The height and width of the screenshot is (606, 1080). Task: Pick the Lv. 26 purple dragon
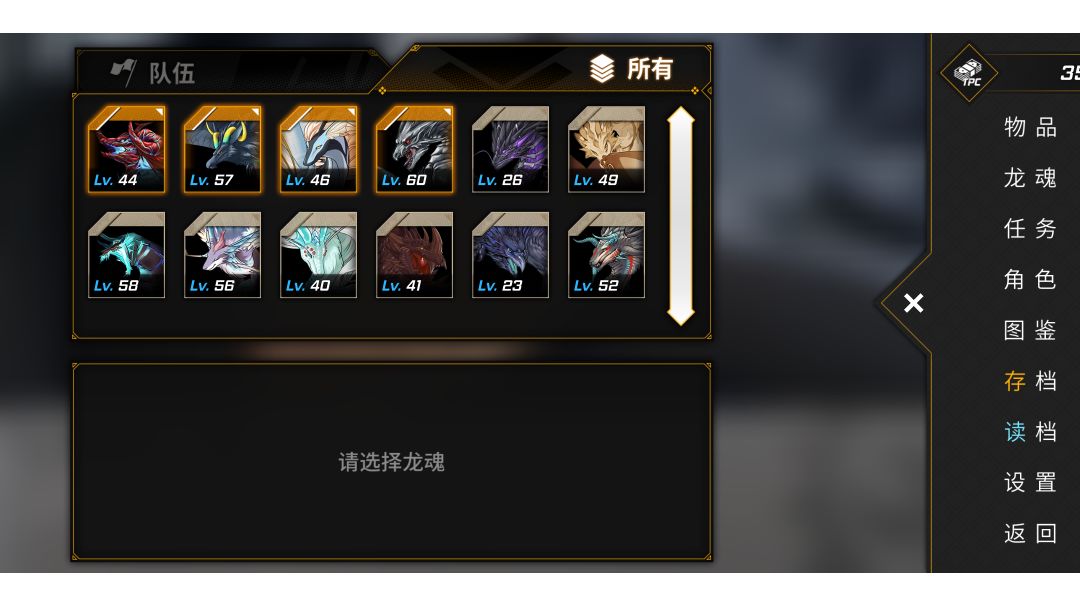(510, 149)
